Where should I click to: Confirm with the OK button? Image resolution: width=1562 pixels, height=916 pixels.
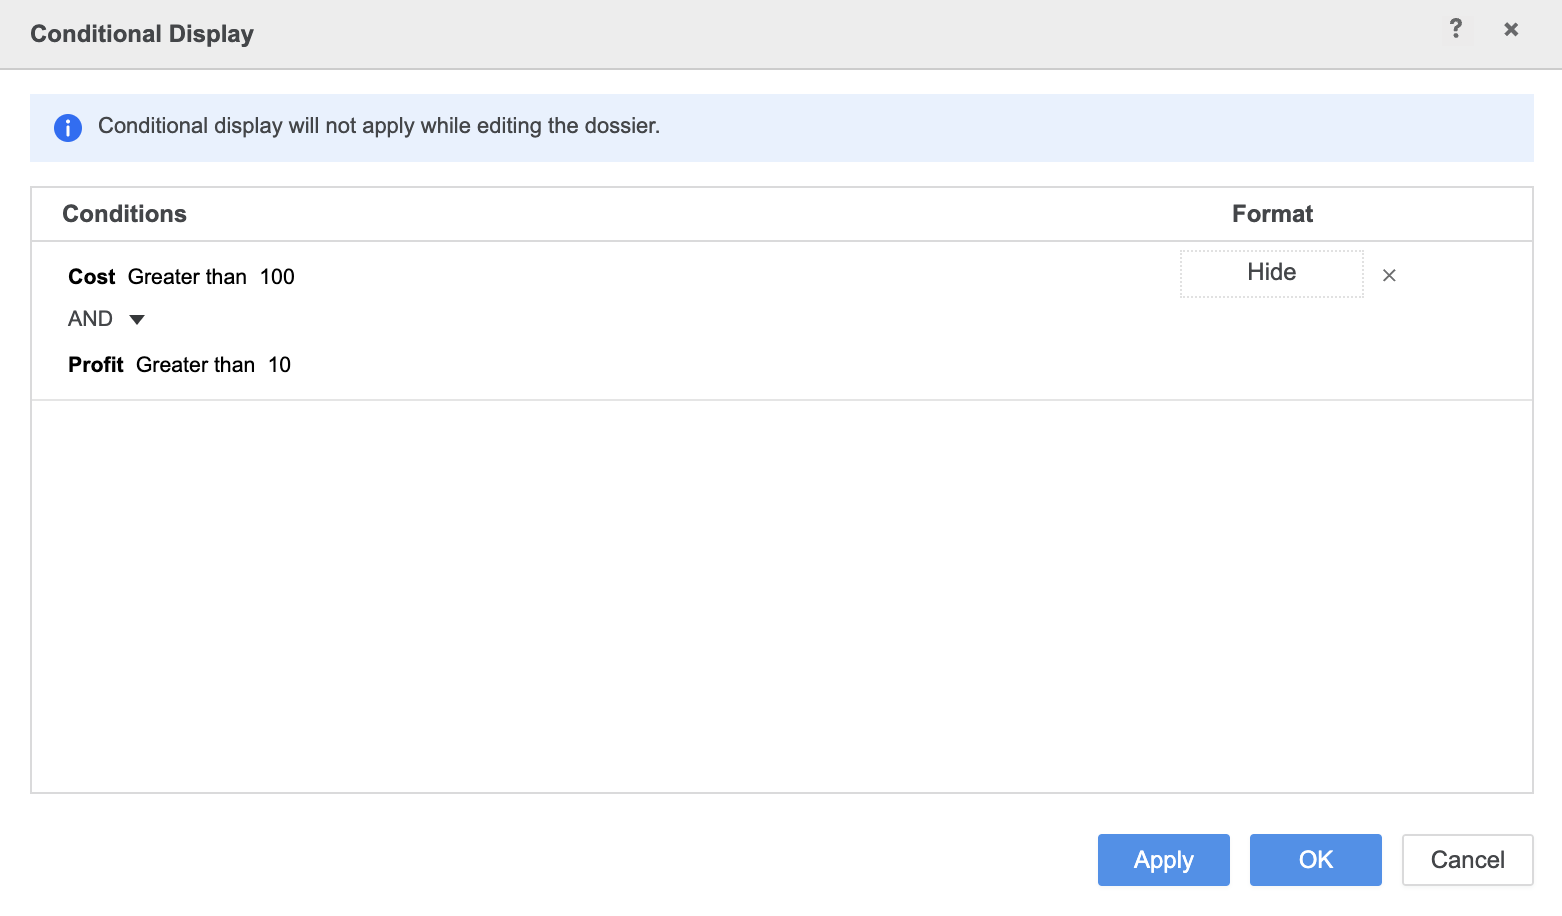(x=1315, y=860)
